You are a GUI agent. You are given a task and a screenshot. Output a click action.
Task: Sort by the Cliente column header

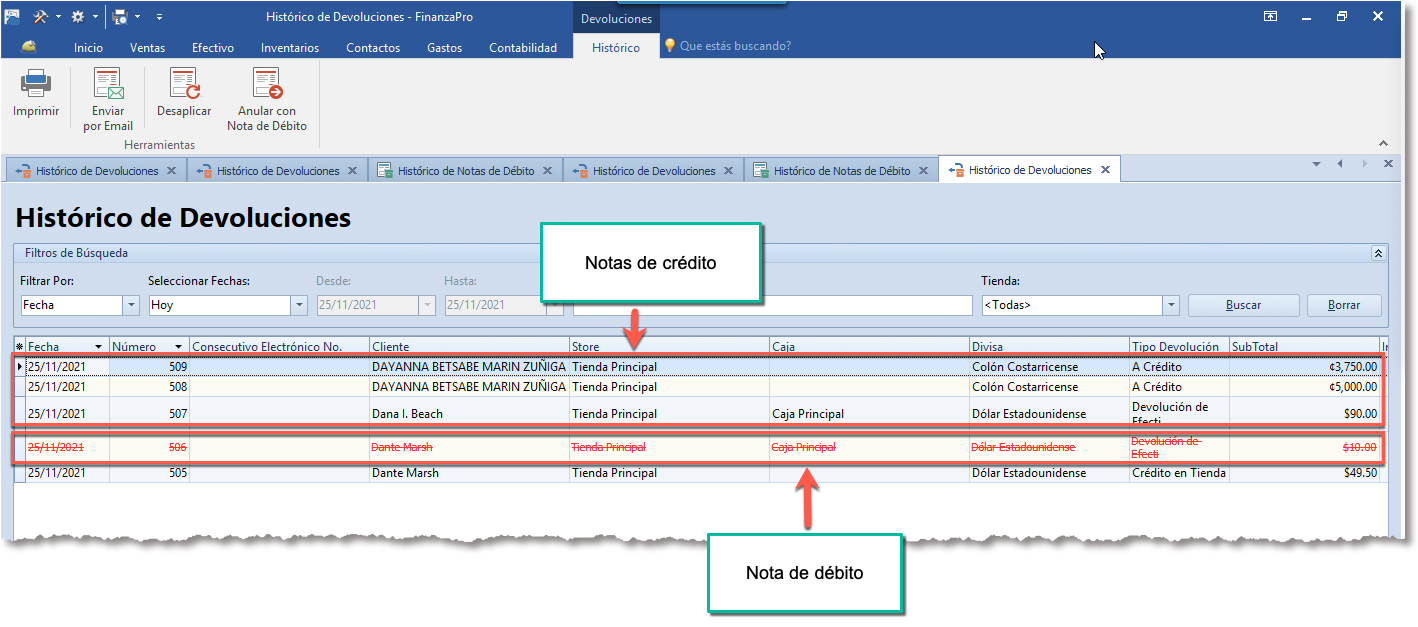(469, 347)
